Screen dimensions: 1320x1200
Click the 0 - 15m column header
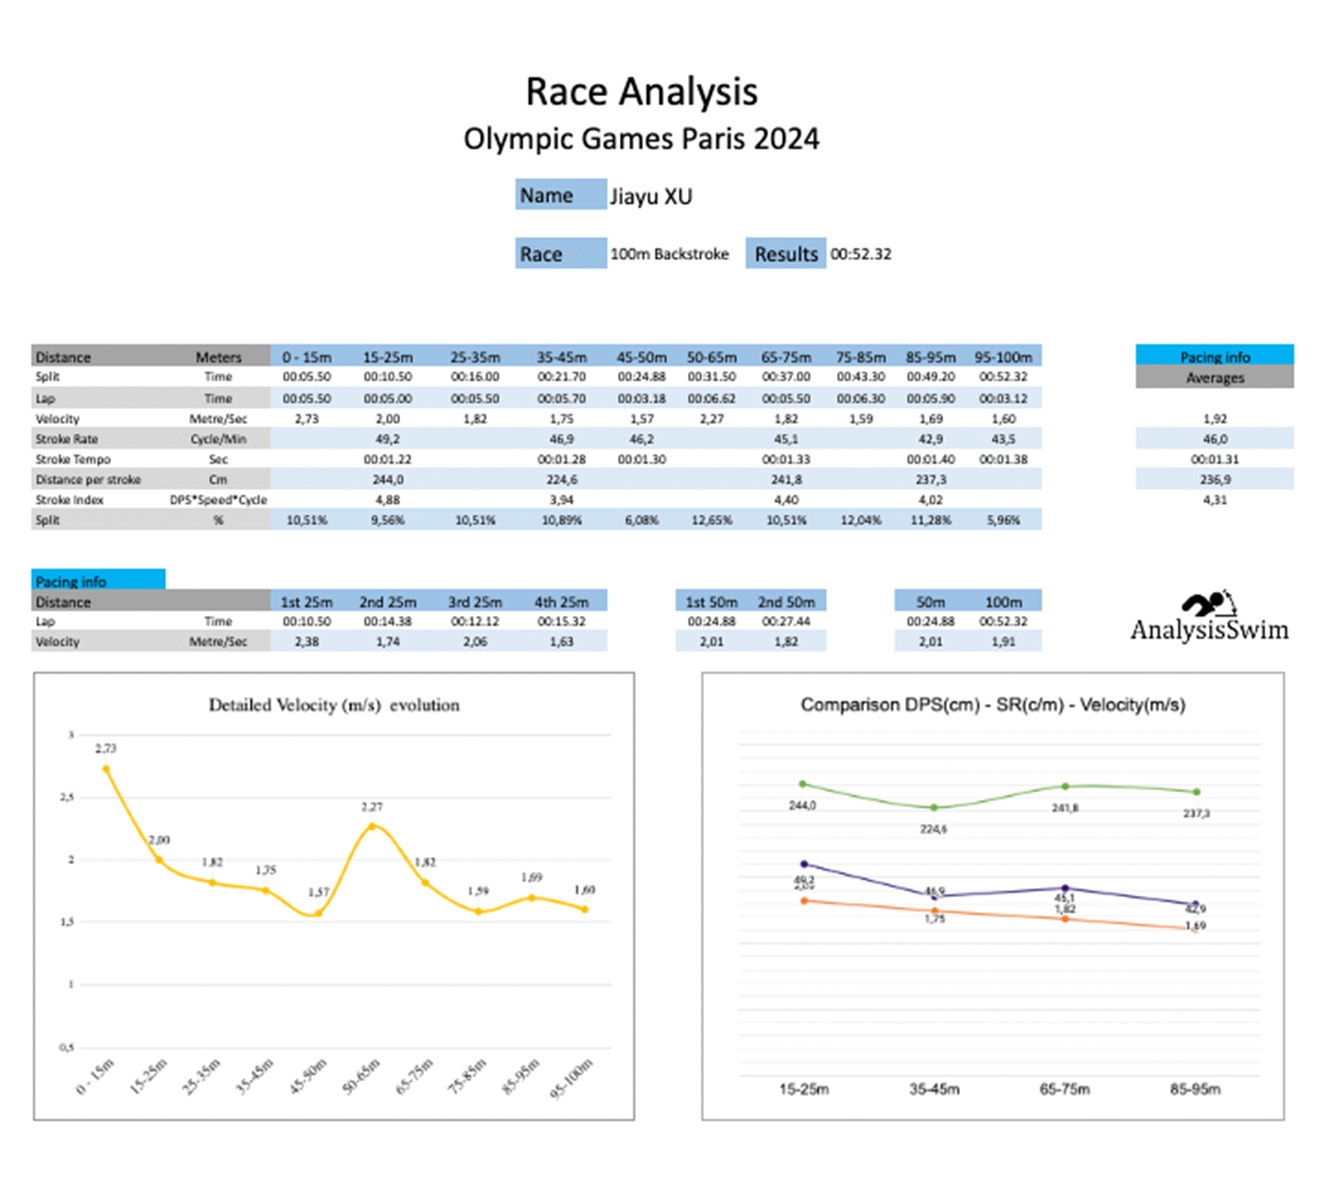pyautogui.click(x=306, y=357)
